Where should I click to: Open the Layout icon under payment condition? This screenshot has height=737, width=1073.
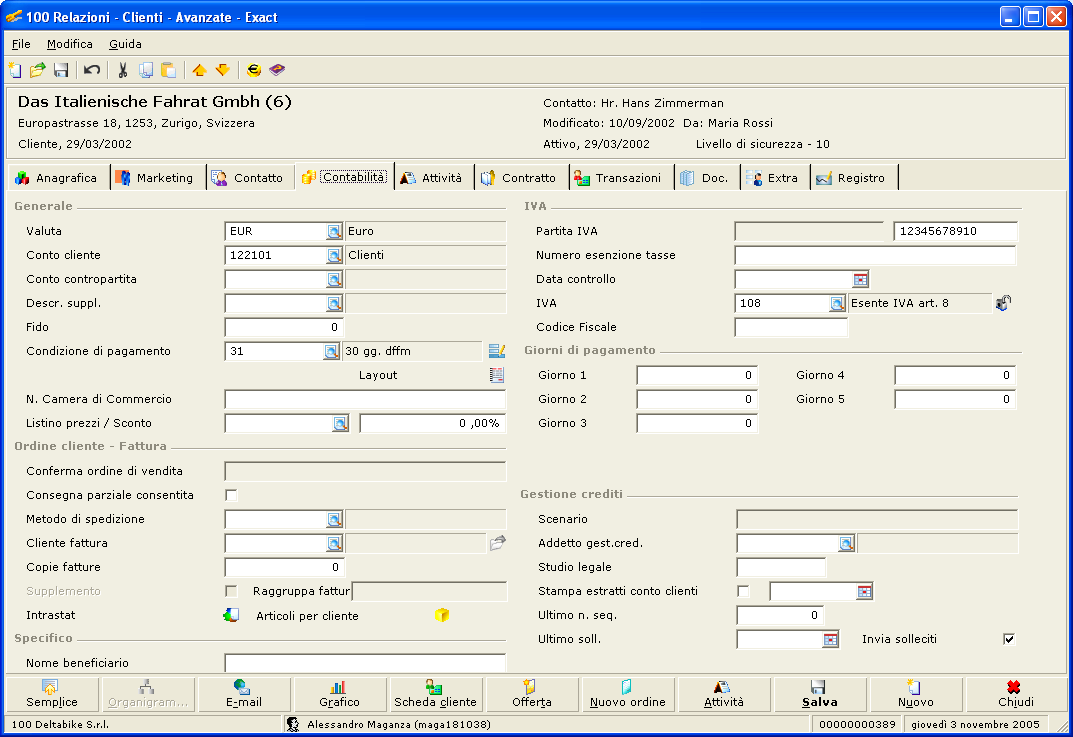point(496,375)
